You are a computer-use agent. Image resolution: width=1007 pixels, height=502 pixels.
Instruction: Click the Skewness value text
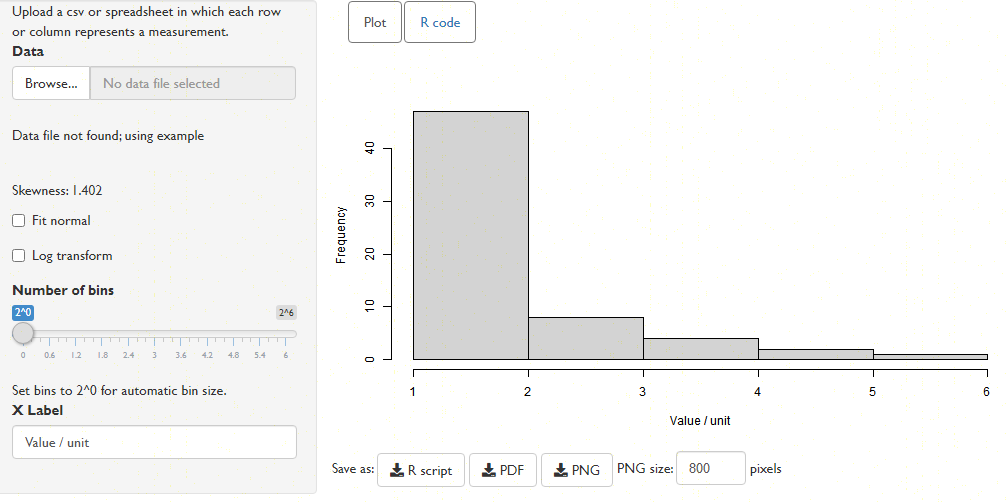point(57,191)
